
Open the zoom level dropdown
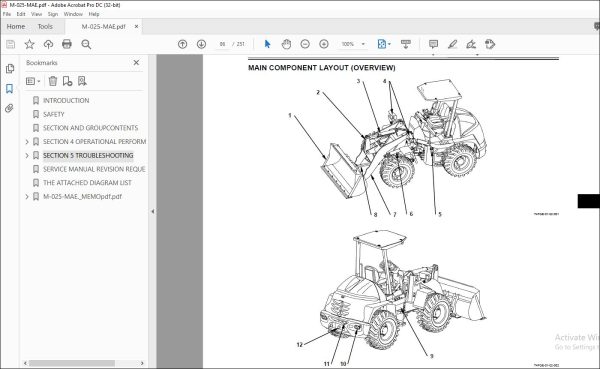click(363, 44)
